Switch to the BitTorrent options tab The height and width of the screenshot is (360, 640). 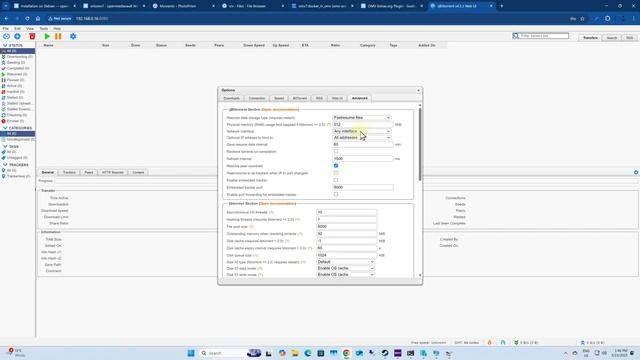[x=300, y=98]
